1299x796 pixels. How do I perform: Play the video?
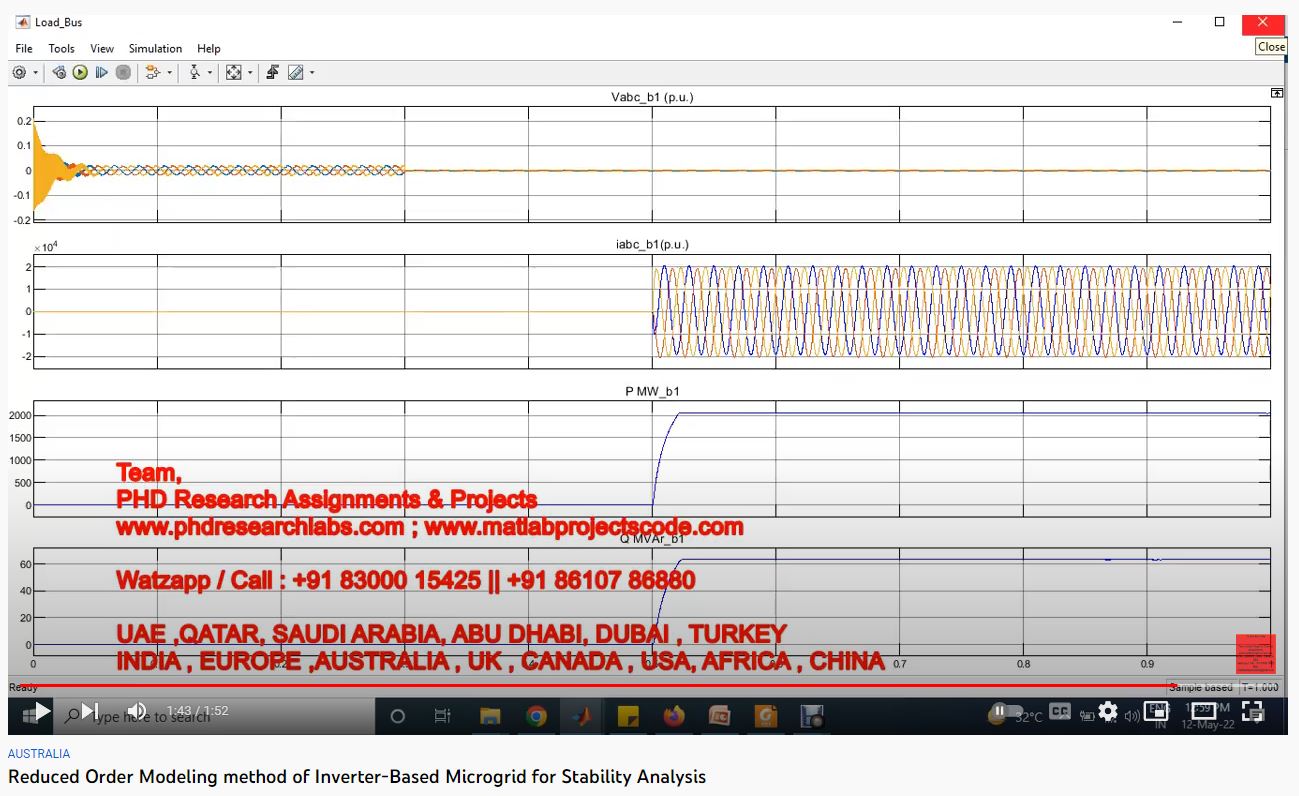pos(42,711)
